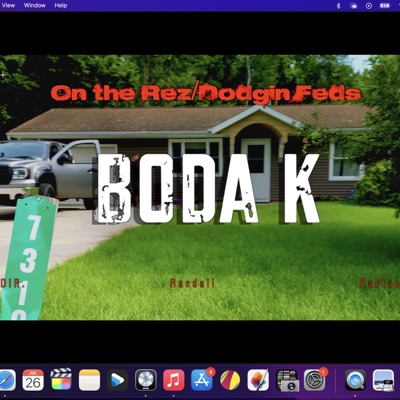
Task: Open the View menu
Action: pos(8,5)
